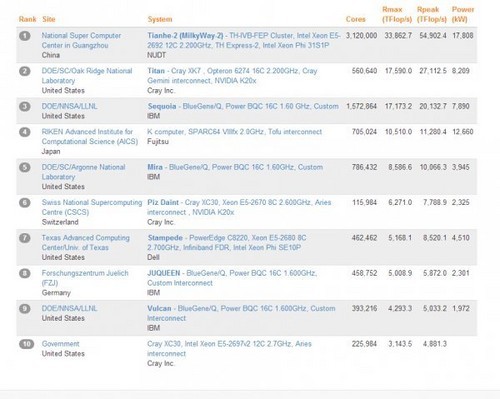Click the rank 10 badge icon
This screenshot has height=399, width=500.
(x=26, y=344)
